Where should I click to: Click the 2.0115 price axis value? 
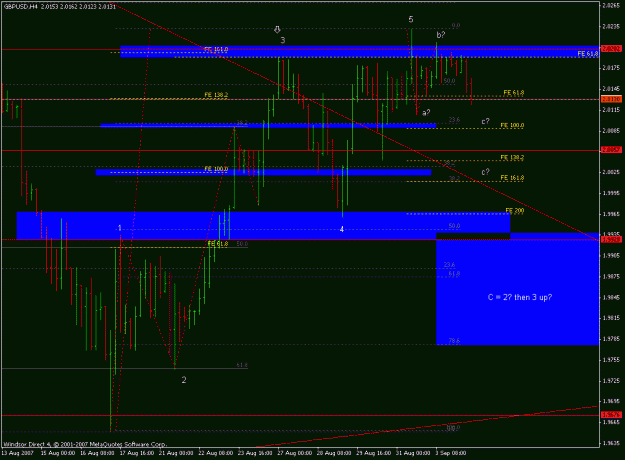tap(611, 110)
